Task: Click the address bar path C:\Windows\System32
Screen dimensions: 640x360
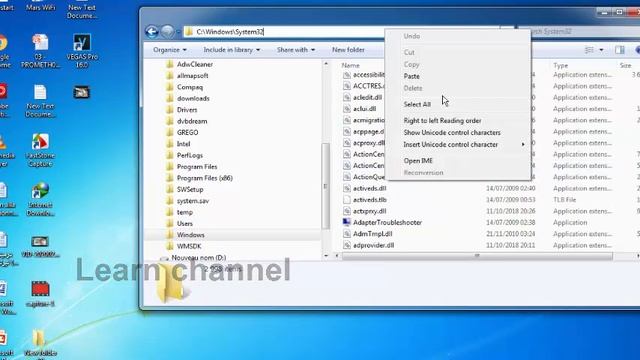Action: [230, 32]
